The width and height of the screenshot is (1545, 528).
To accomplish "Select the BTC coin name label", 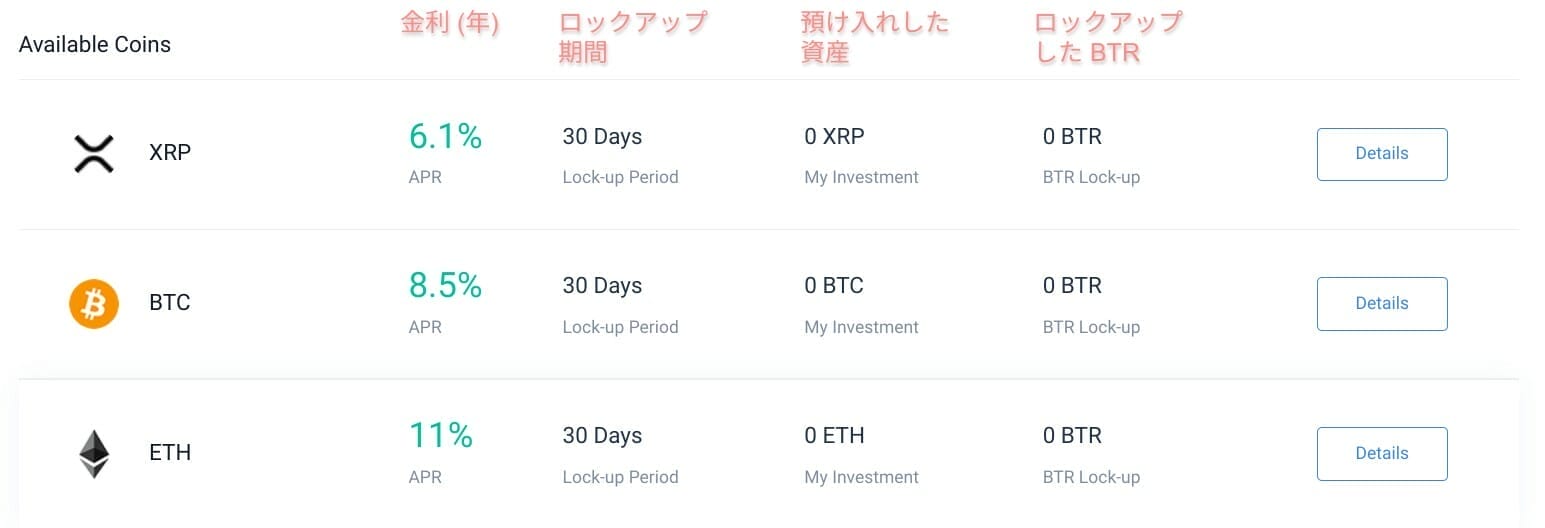I will [170, 303].
